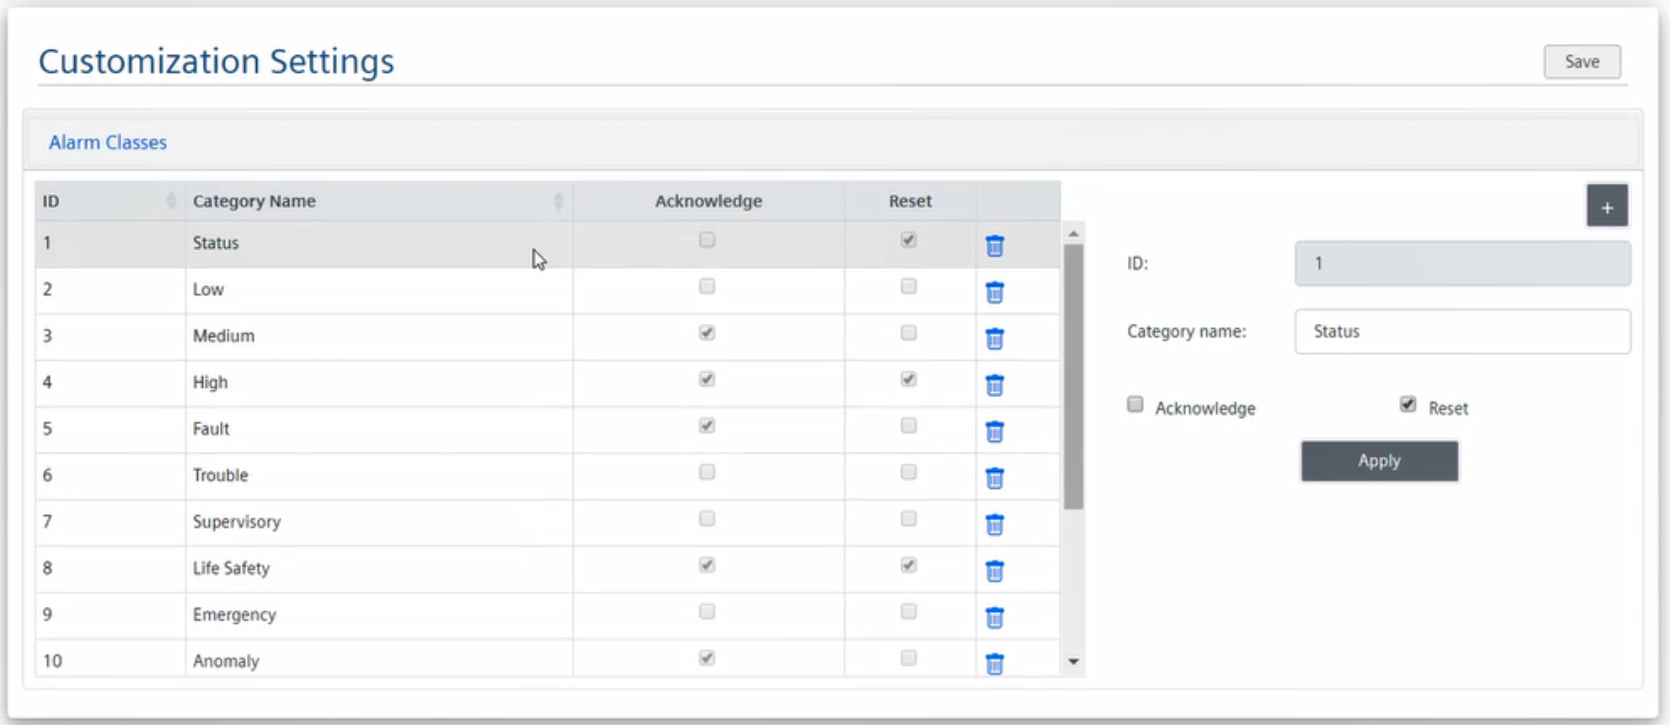
Task: Select the Emergency row in the table
Action: pos(234,615)
